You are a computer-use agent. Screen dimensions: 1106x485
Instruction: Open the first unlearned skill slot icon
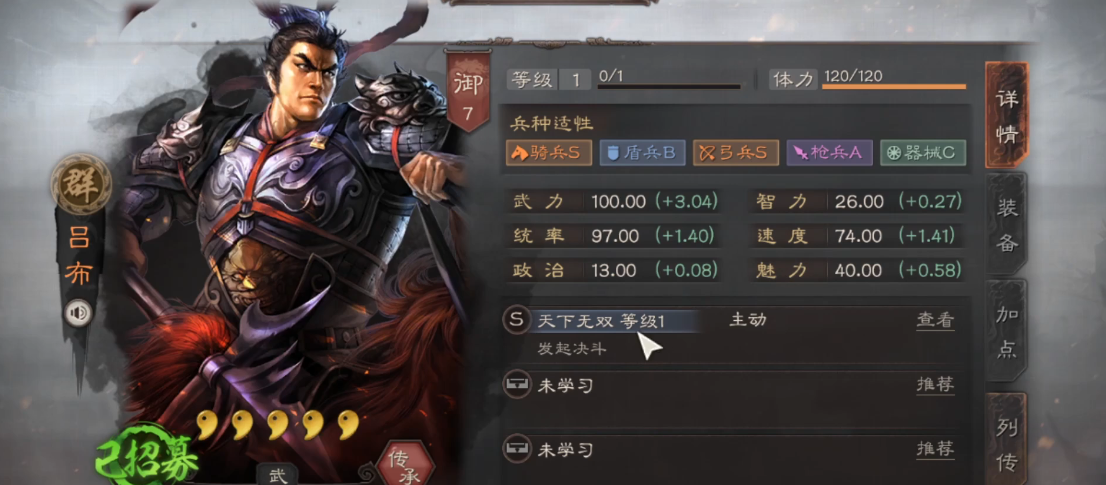(516, 385)
